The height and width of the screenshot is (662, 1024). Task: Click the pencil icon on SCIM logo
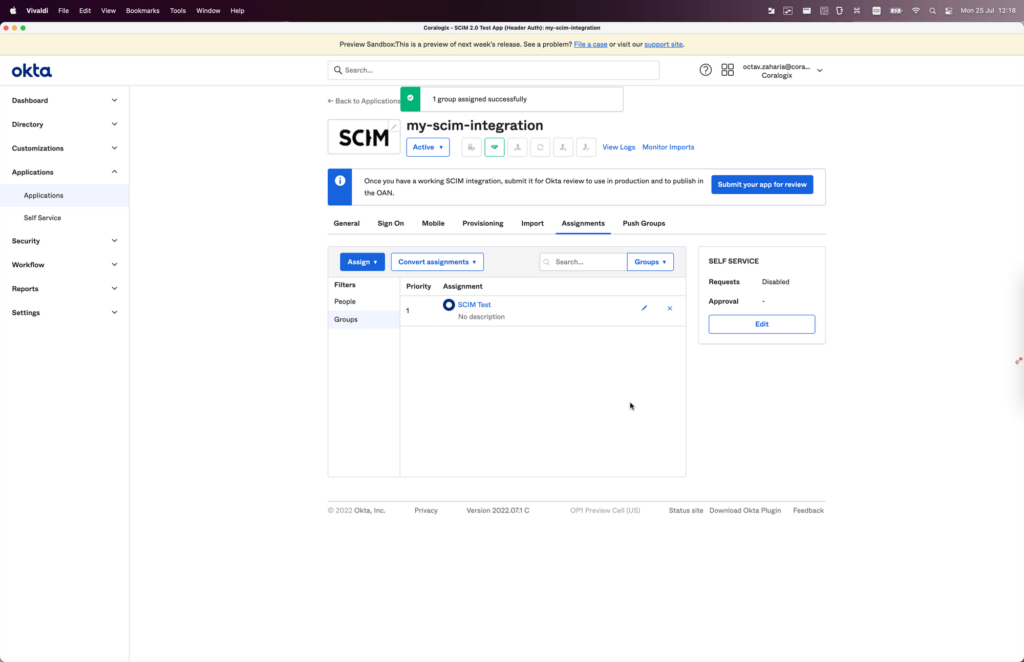point(394,127)
